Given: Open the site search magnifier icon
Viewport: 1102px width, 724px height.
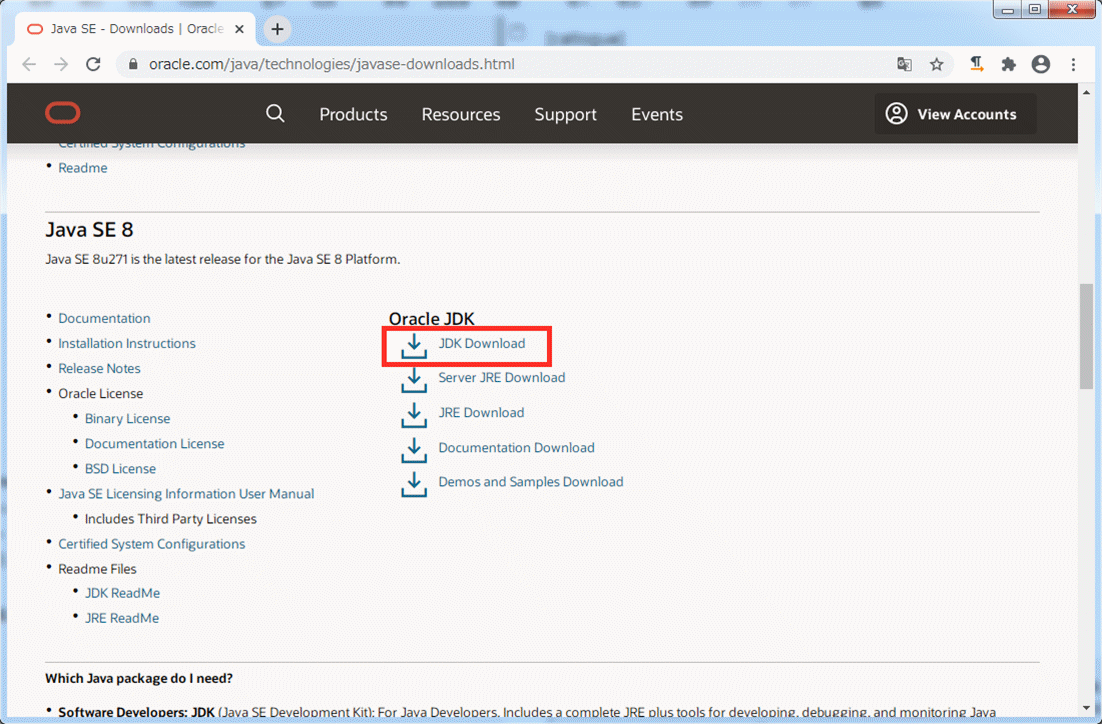Looking at the screenshot, I should pyautogui.click(x=275, y=113).
